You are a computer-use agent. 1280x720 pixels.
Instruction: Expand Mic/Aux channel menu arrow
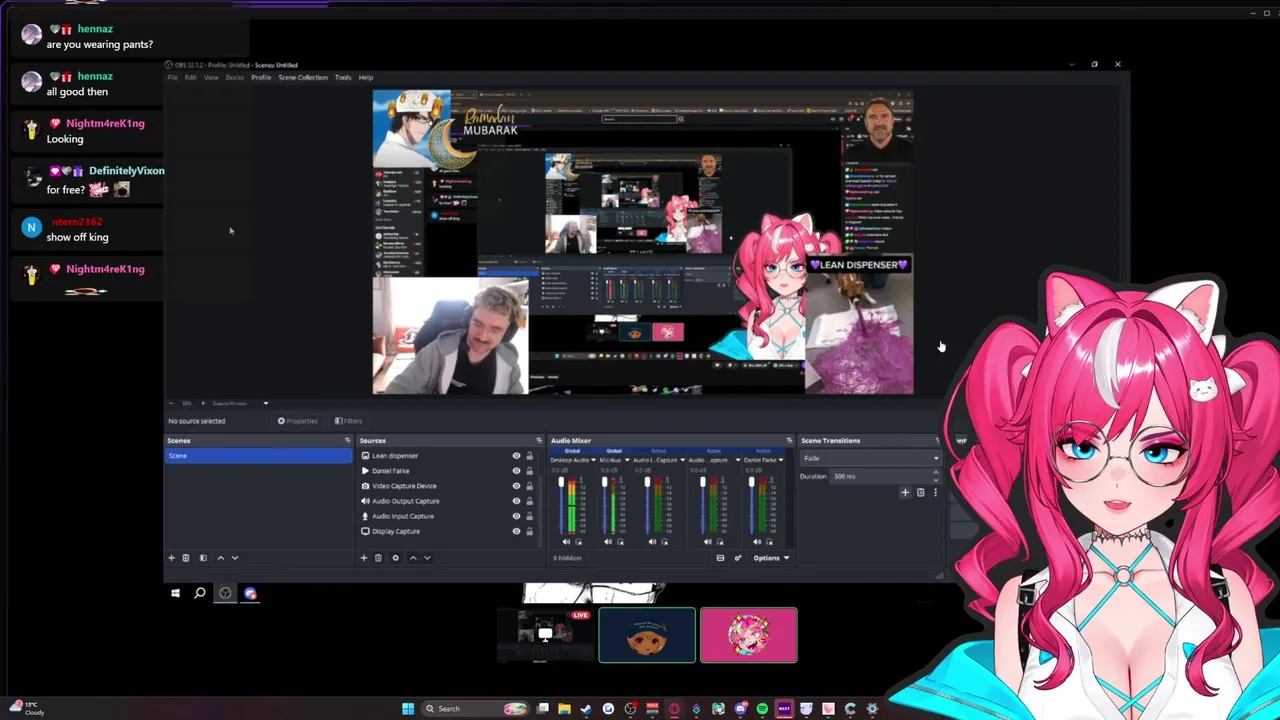coord(627,460)
